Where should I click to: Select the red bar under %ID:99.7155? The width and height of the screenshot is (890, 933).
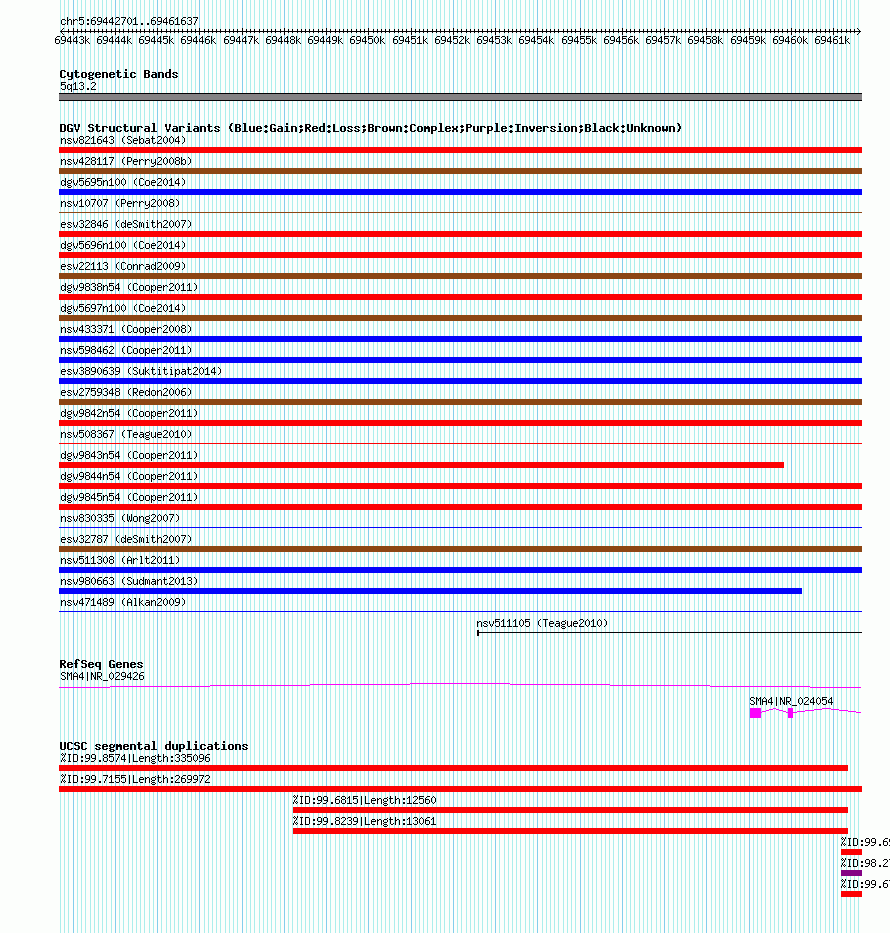[460, 789]
